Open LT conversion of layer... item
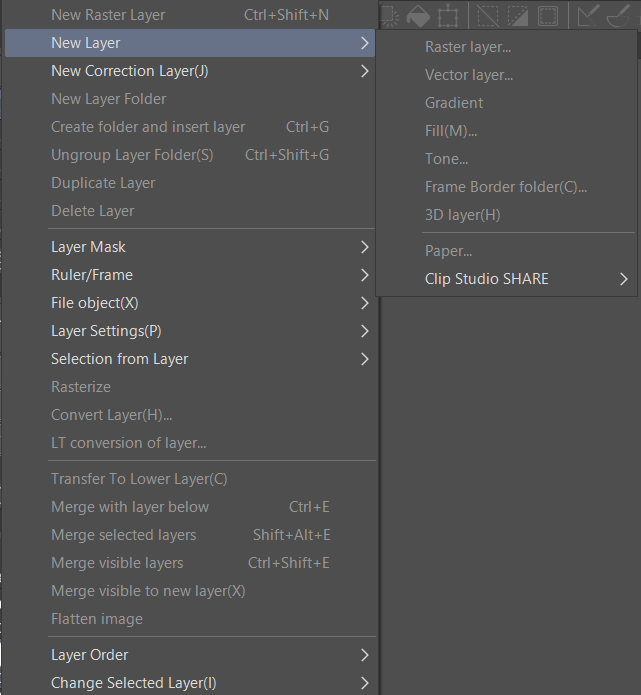 190,443
